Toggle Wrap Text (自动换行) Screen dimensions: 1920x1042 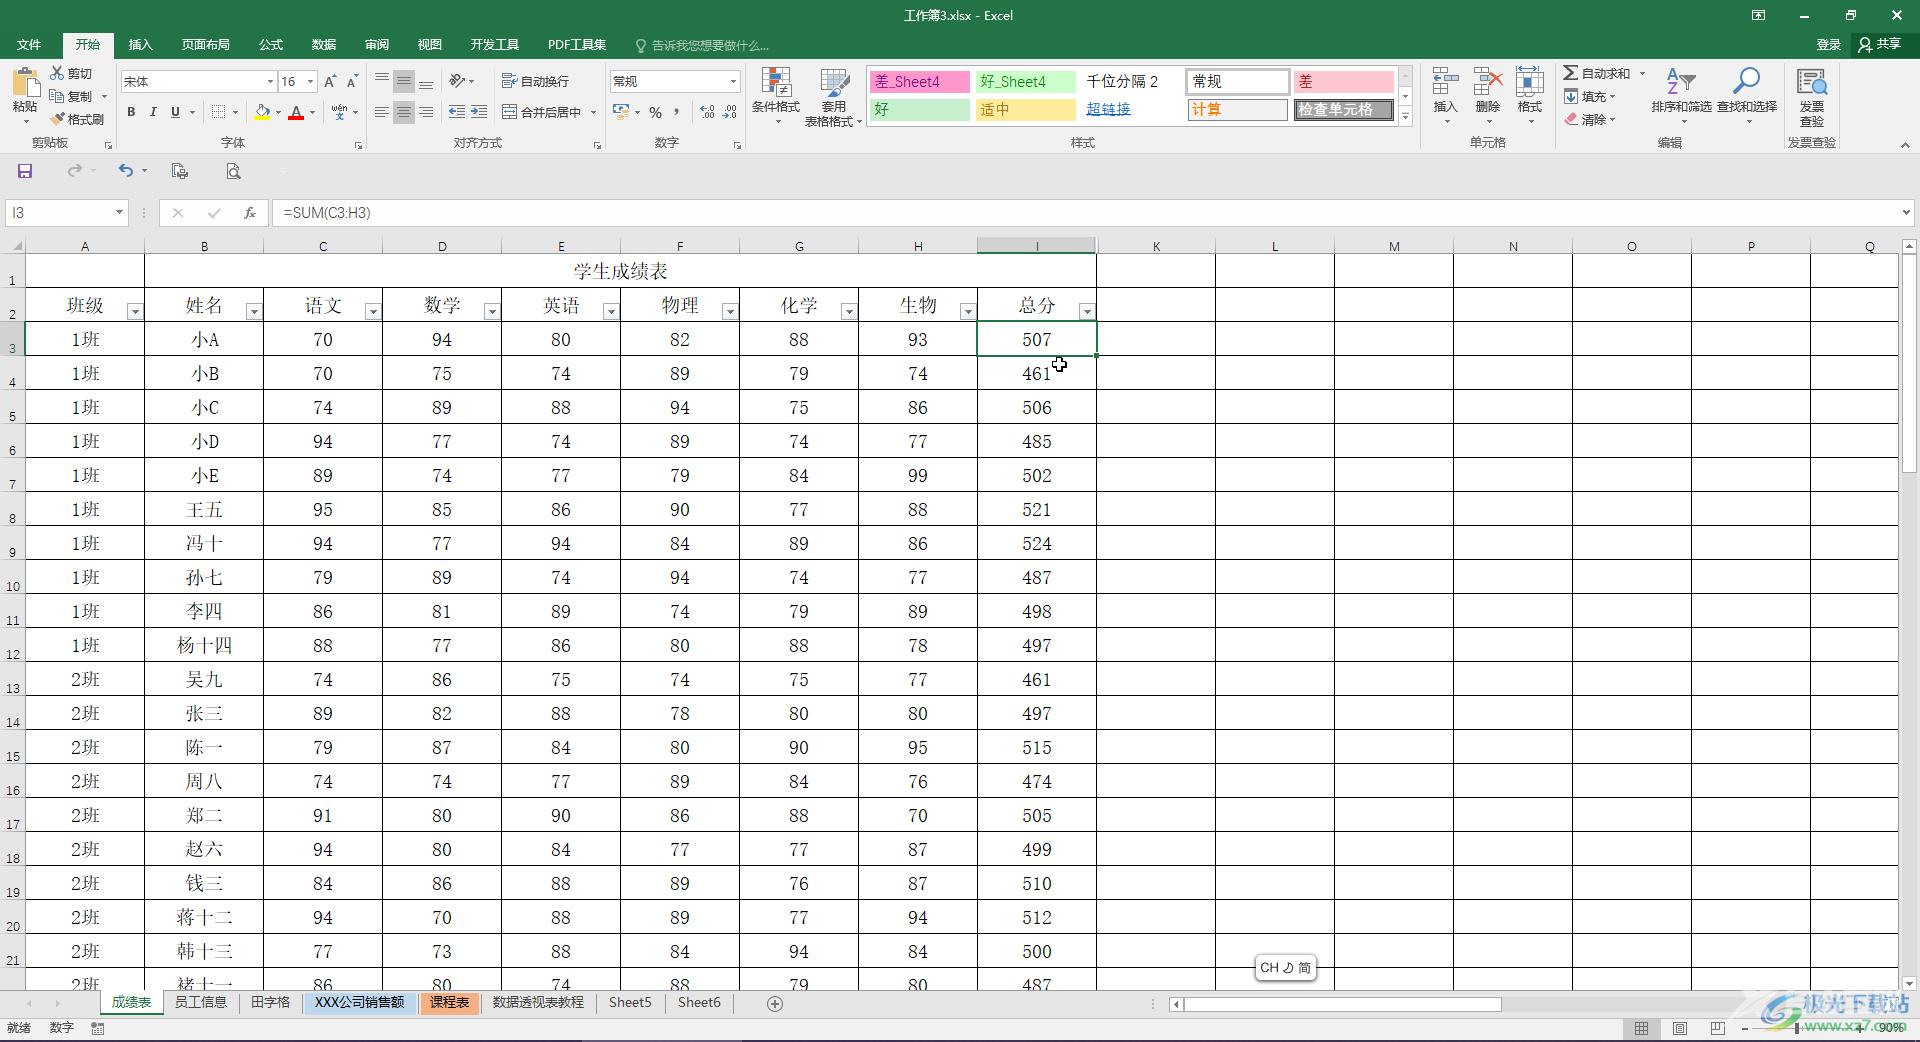pos(535,81)
